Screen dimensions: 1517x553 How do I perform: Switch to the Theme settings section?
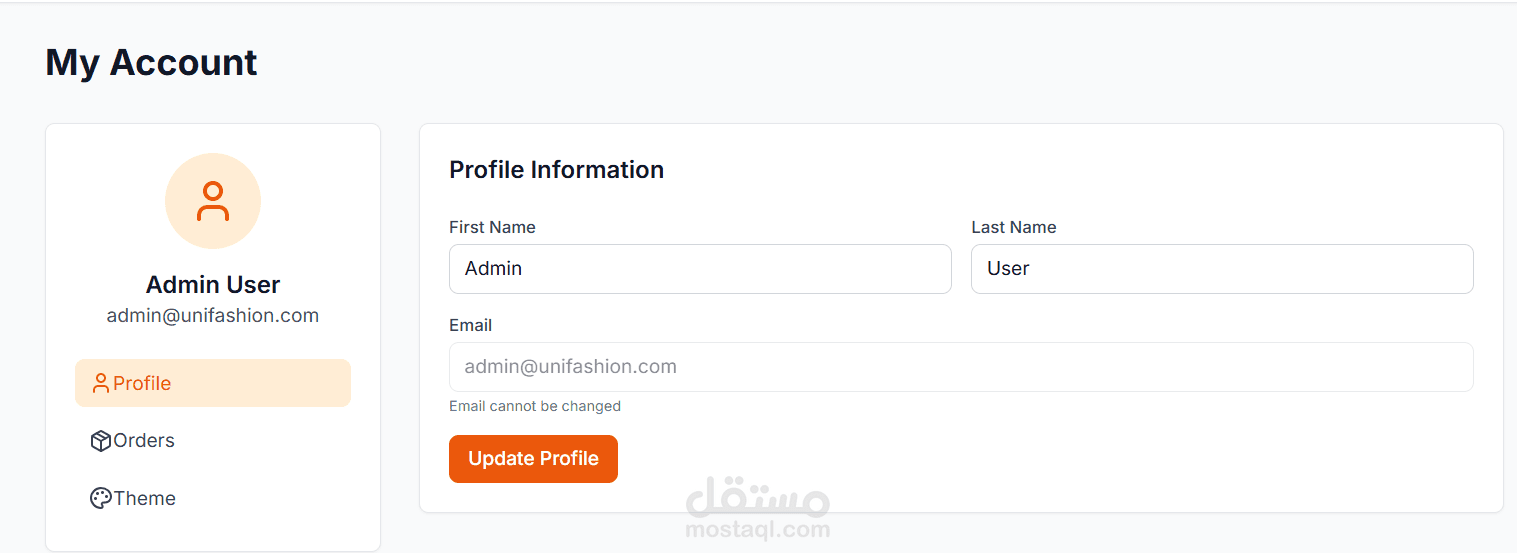point(145,498)
